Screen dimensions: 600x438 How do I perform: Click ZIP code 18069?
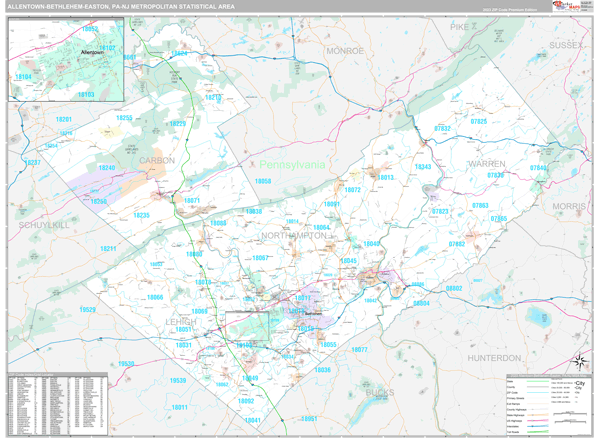[x=199, y=311]
